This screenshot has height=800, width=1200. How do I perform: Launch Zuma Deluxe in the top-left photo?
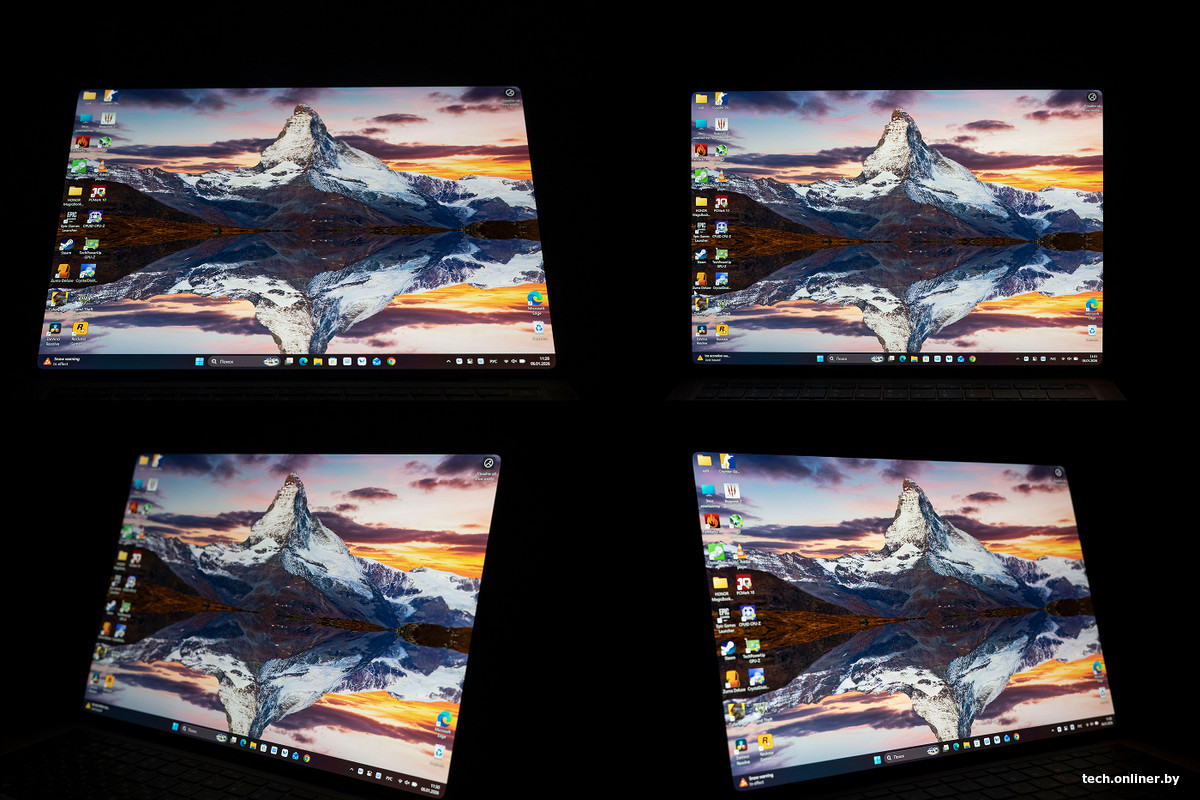point(63,271)
